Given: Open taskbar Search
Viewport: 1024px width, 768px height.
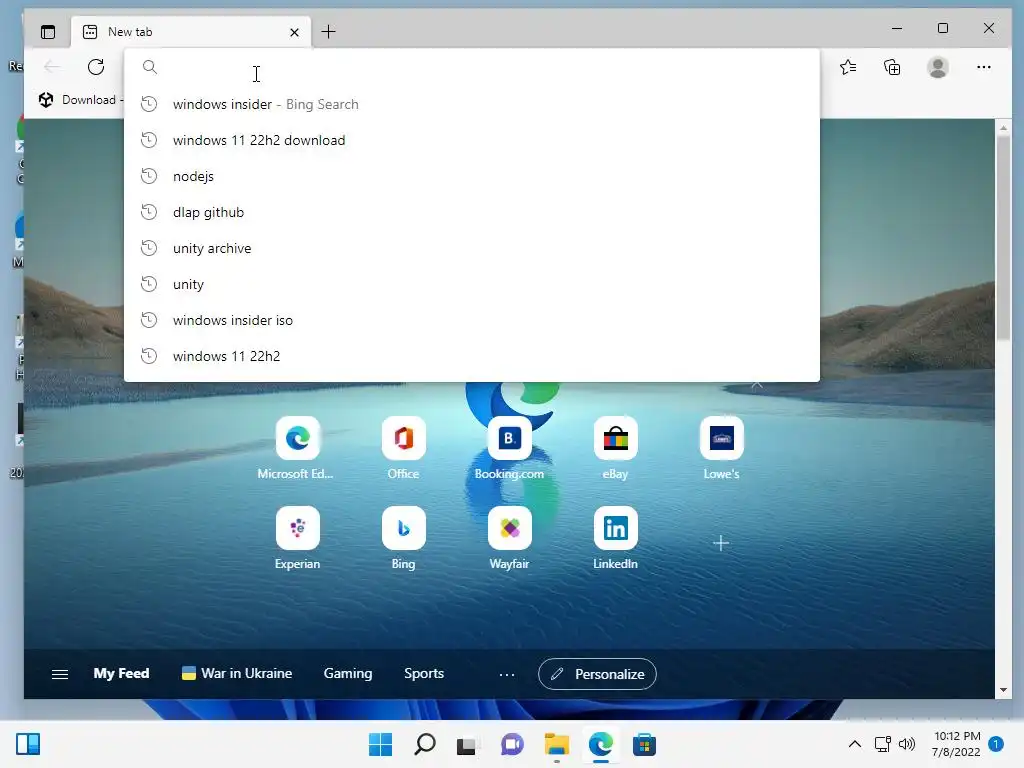Looking at the screenshot, I should [424, 744].
